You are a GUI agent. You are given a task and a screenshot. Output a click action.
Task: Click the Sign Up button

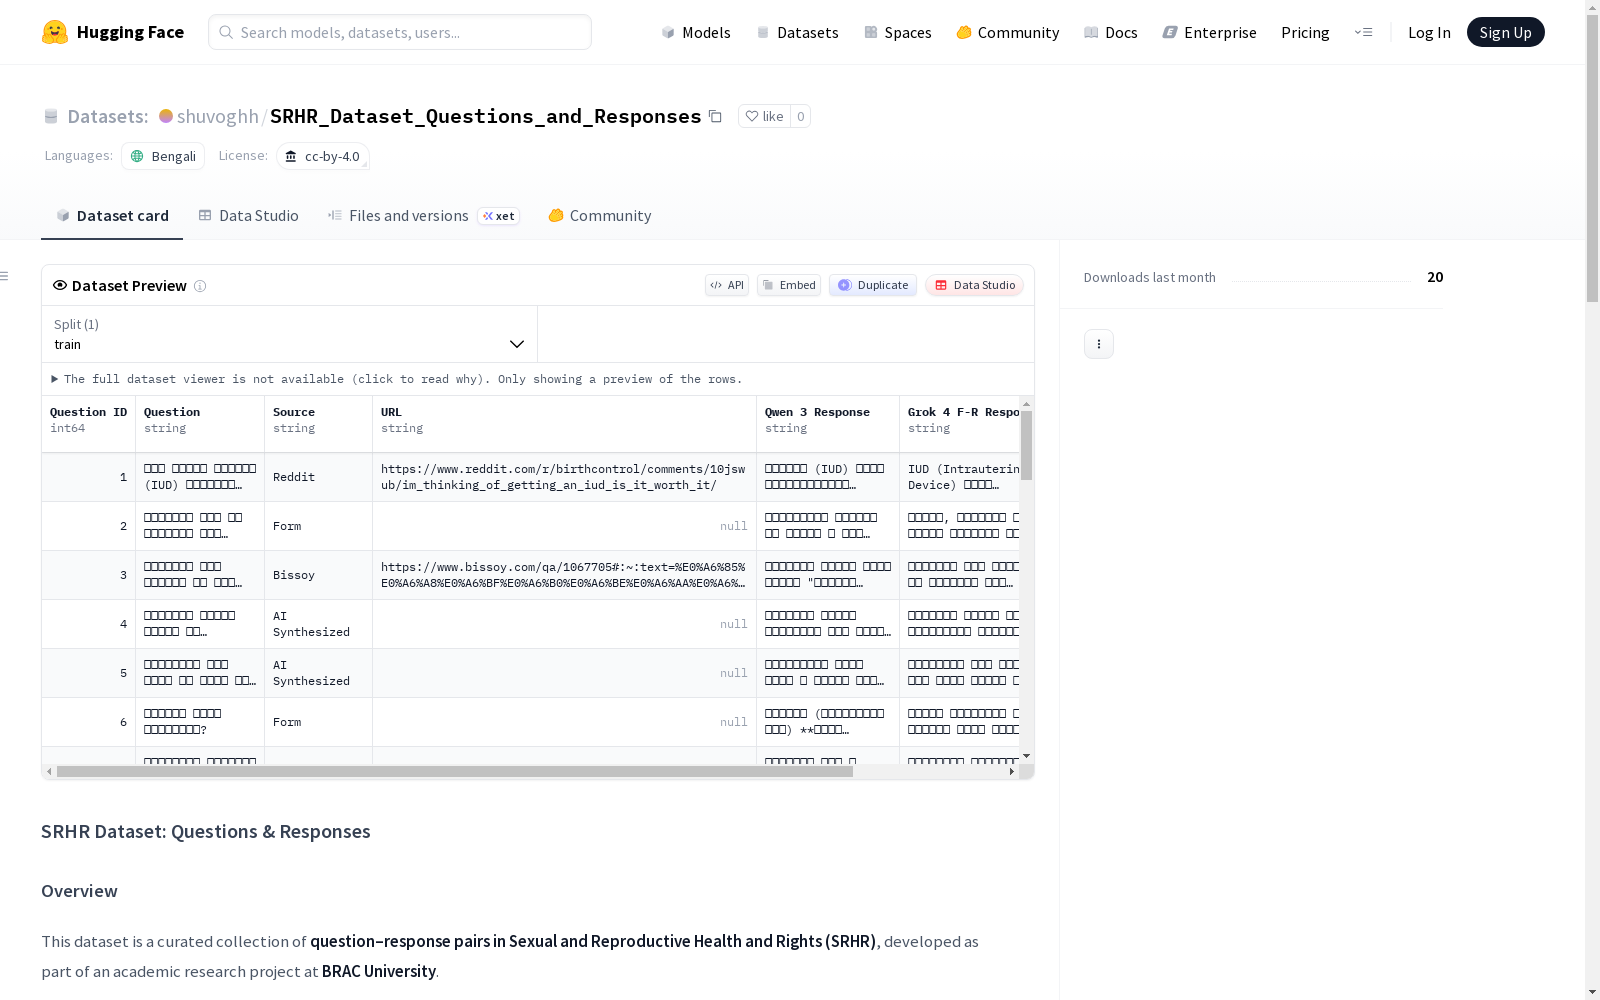tap(1506, 32)
